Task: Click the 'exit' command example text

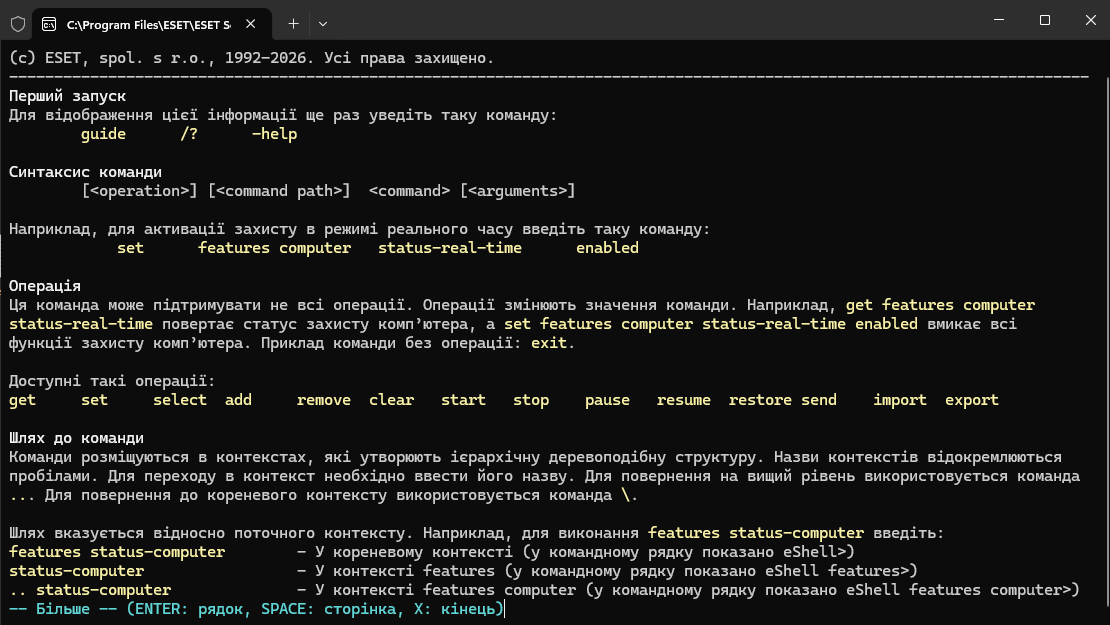Action: tap(549, 343)
